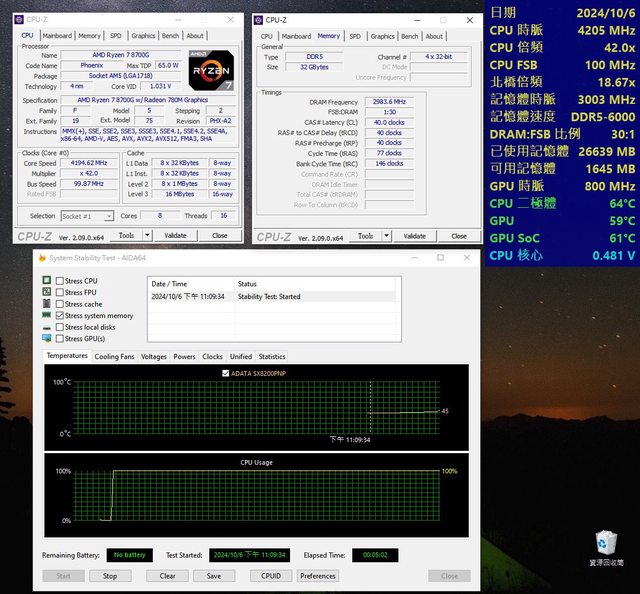Click the icon beside Stress FPU
640x594 pixels.
[x=46, y=293]
